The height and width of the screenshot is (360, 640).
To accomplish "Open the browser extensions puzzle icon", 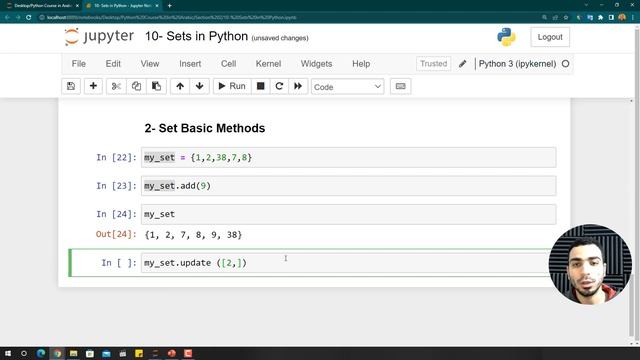I will (x=600, y=18).
